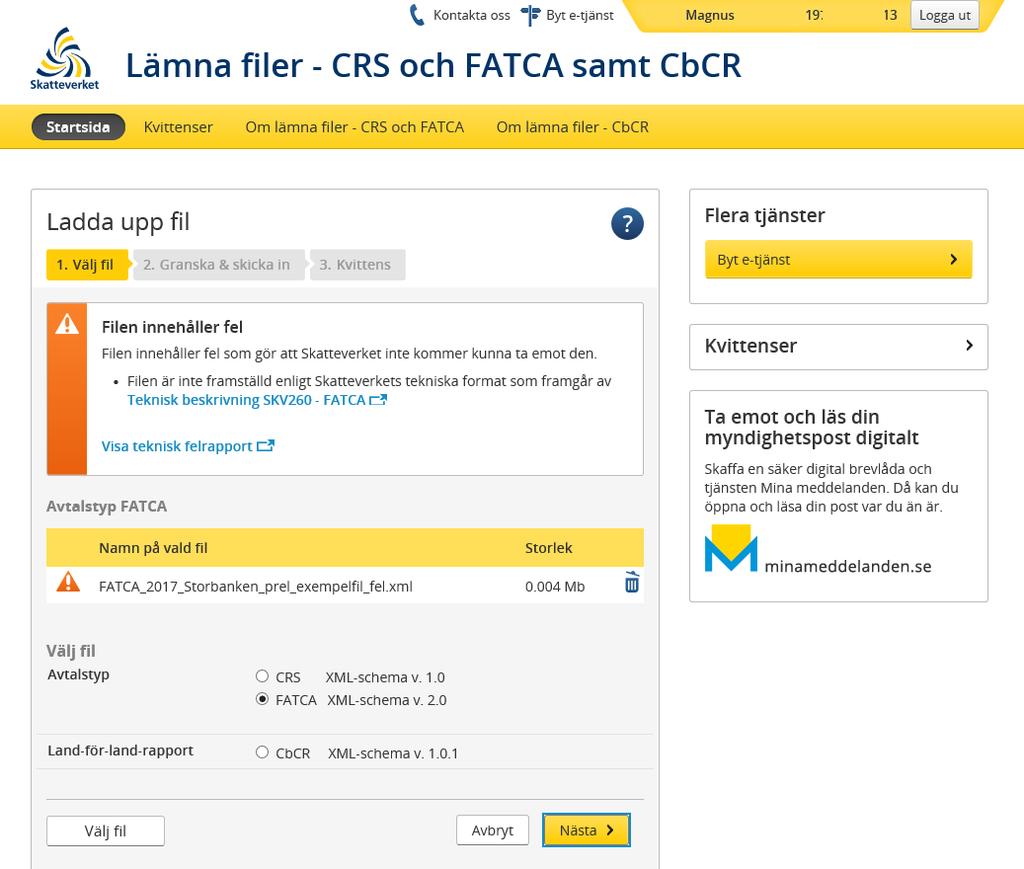The image size is (1024, 869).
Task: Click the Land-för-land-rapport label
Action: 120,750
